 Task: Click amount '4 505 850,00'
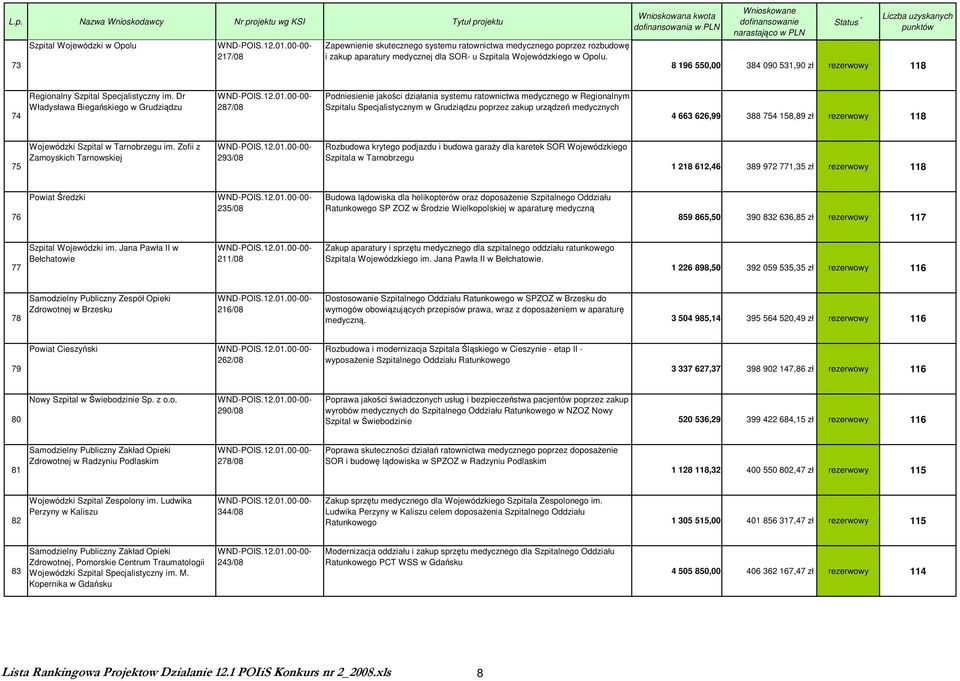pyautogui.click(x=696, y=571)
